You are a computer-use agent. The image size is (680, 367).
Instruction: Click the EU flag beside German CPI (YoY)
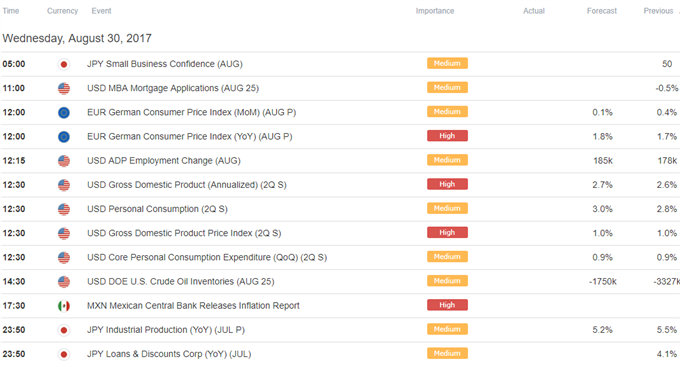[x=64, y=137]
